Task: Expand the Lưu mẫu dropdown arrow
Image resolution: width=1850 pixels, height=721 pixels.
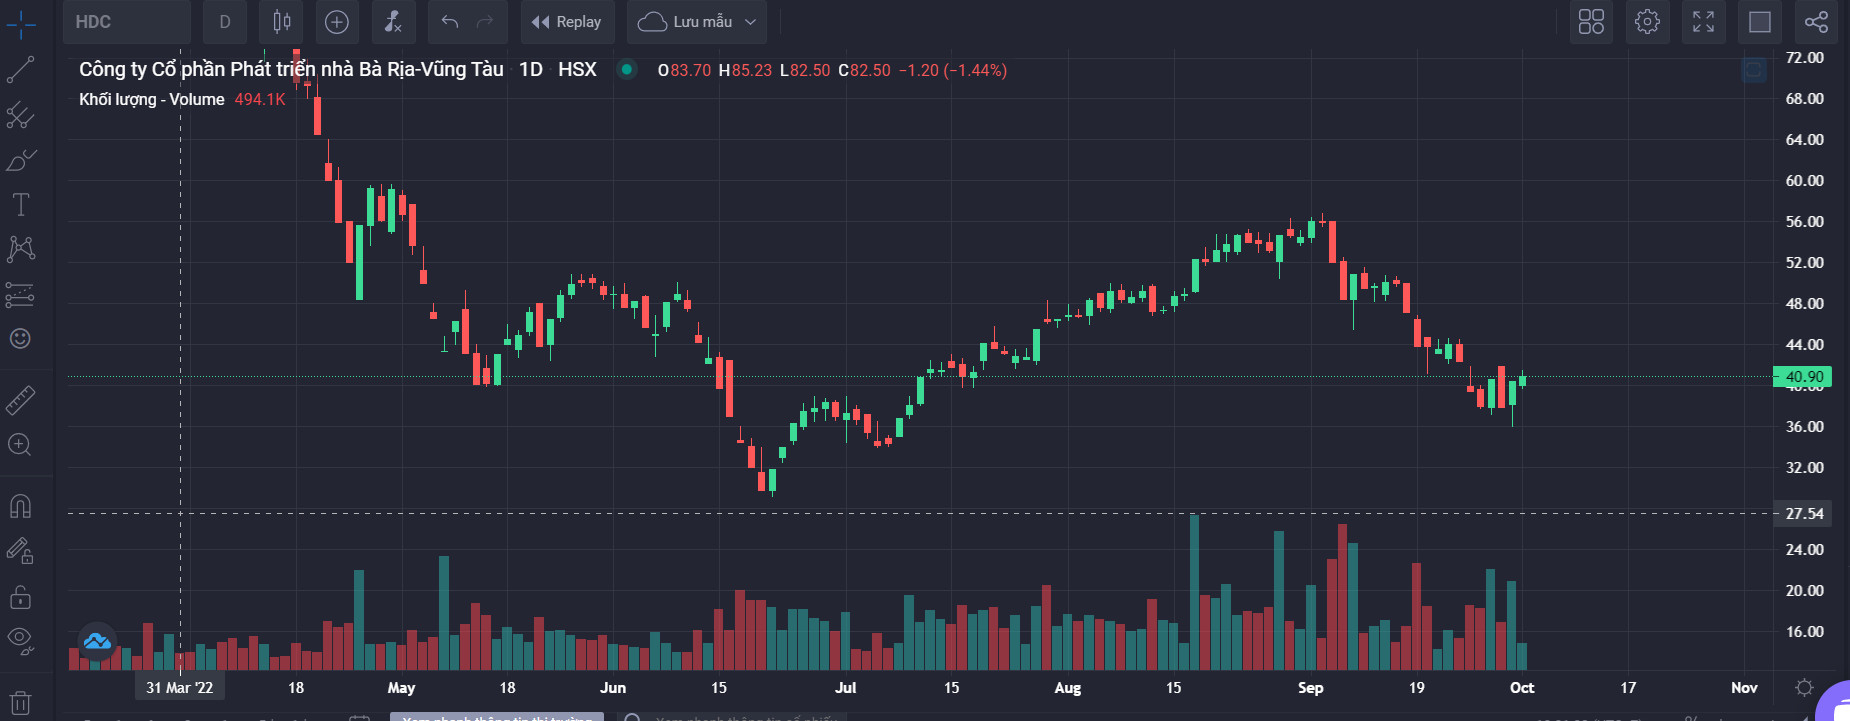Action: (x=751, y=22)
